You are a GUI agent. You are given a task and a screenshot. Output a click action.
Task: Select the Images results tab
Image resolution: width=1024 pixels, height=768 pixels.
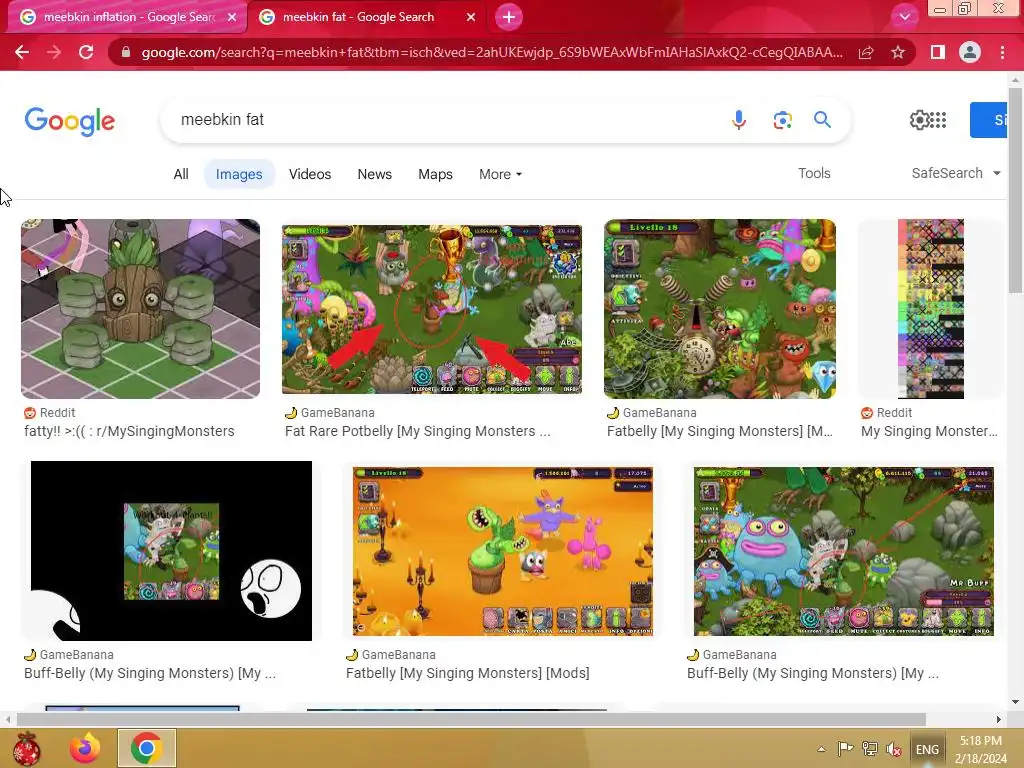click(239, 174)
